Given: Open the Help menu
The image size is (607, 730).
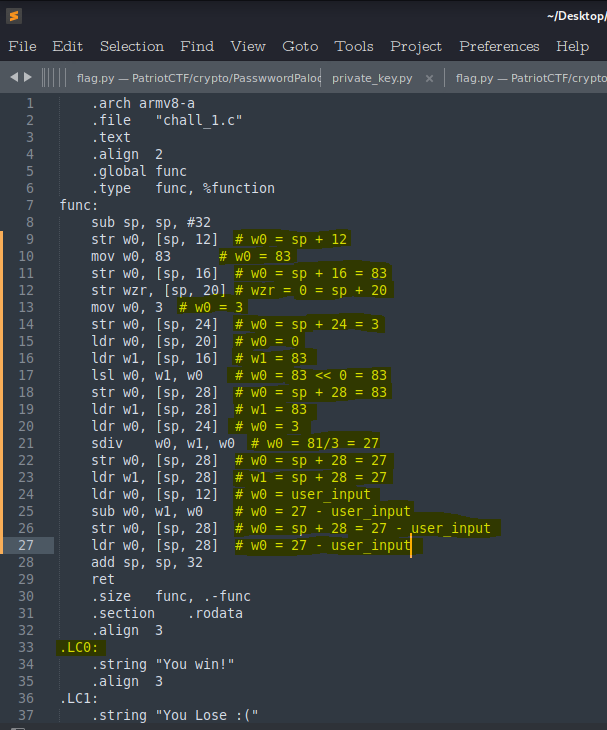Looking at the screenshot, I should (x=572, y=46).
